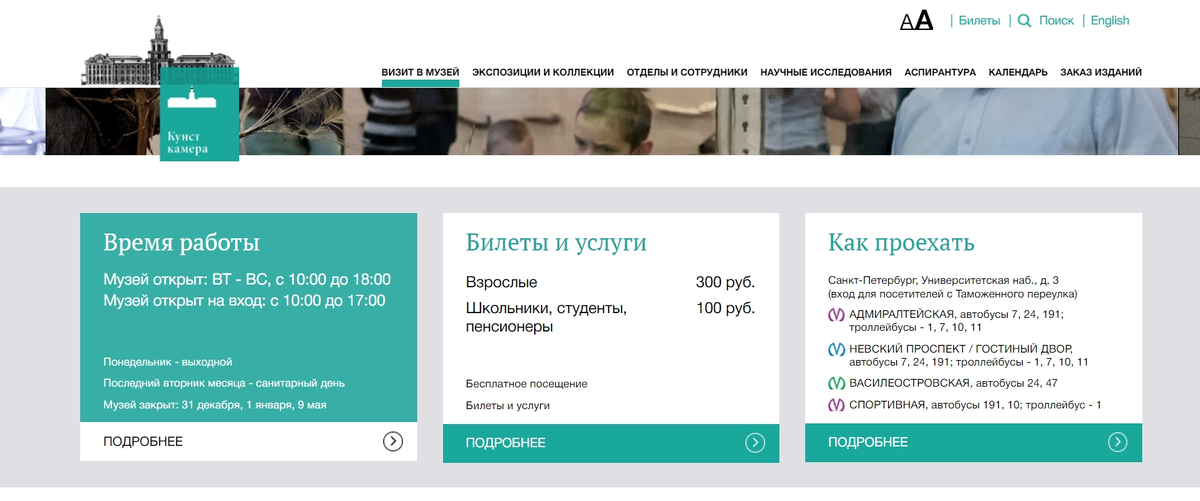Click Школьники, студенты, пенсионеры text
1200x501 pixels.
(x=546, y=318)
